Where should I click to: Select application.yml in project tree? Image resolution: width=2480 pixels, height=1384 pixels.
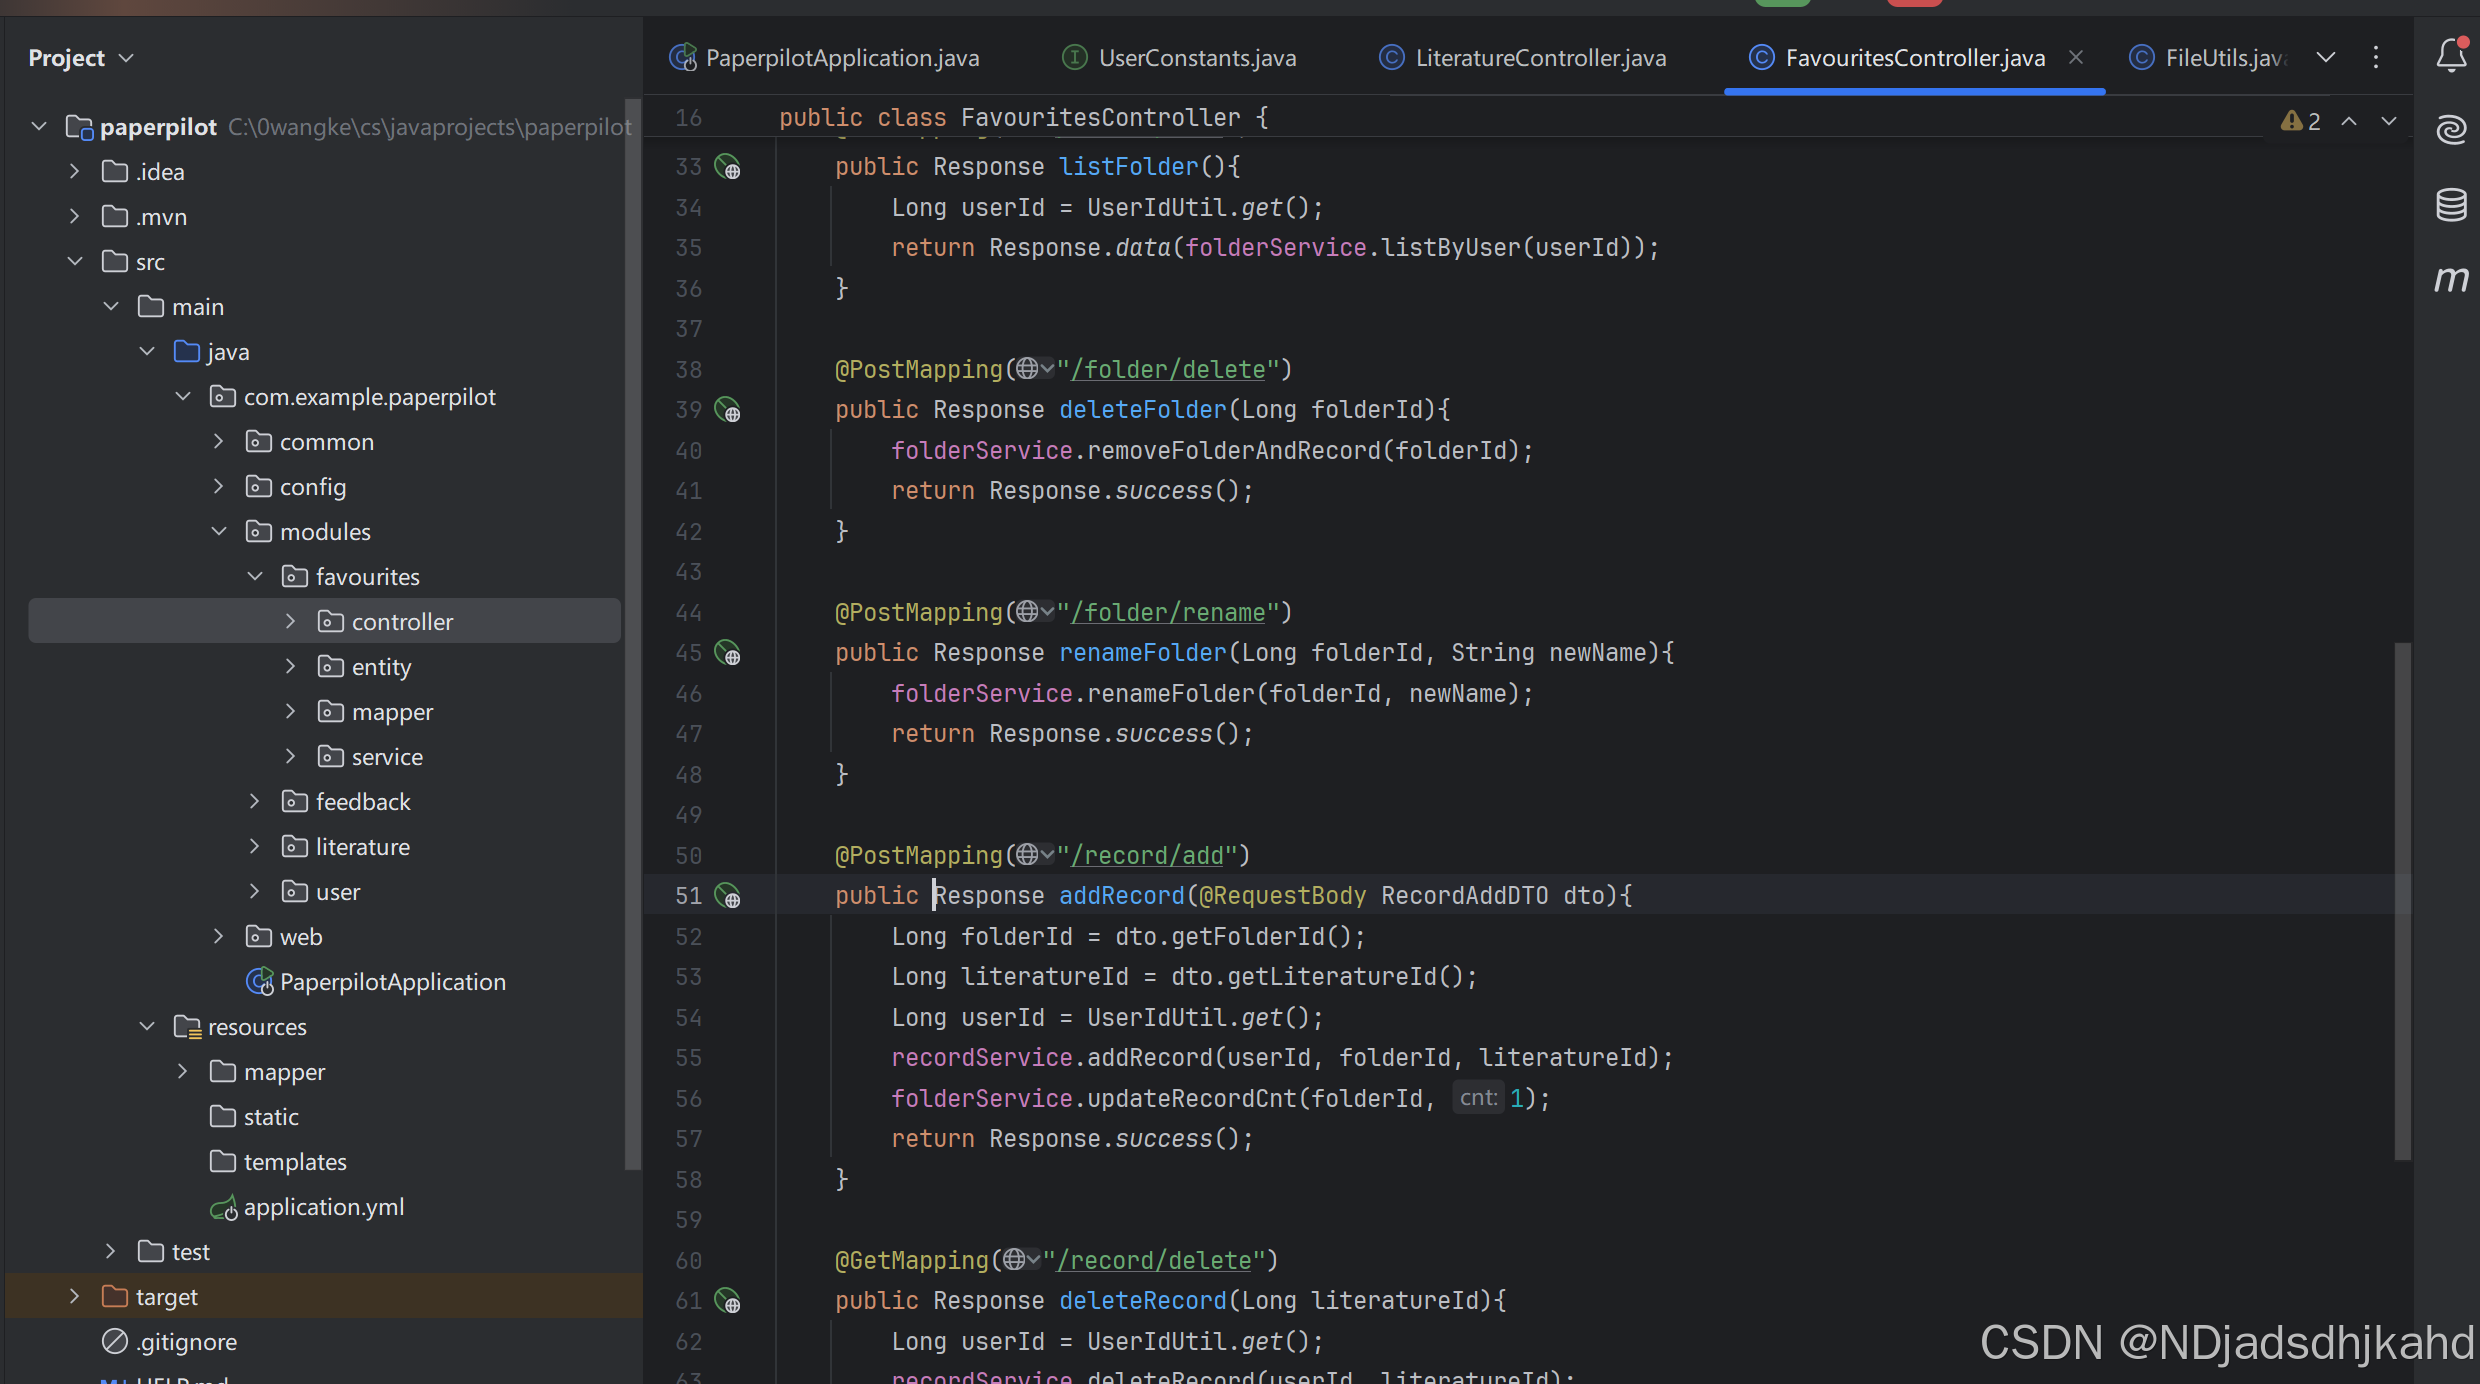[x=323, y=1207]
